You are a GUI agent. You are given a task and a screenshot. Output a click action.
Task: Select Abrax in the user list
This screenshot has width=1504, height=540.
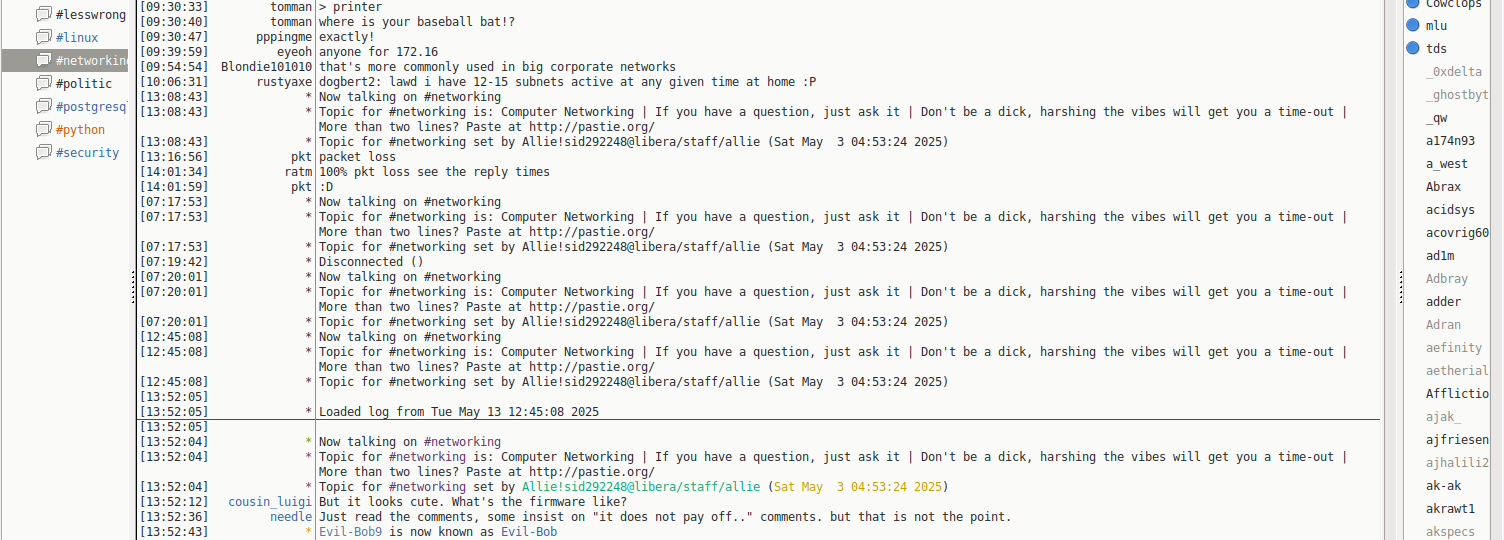[1443, 187]
